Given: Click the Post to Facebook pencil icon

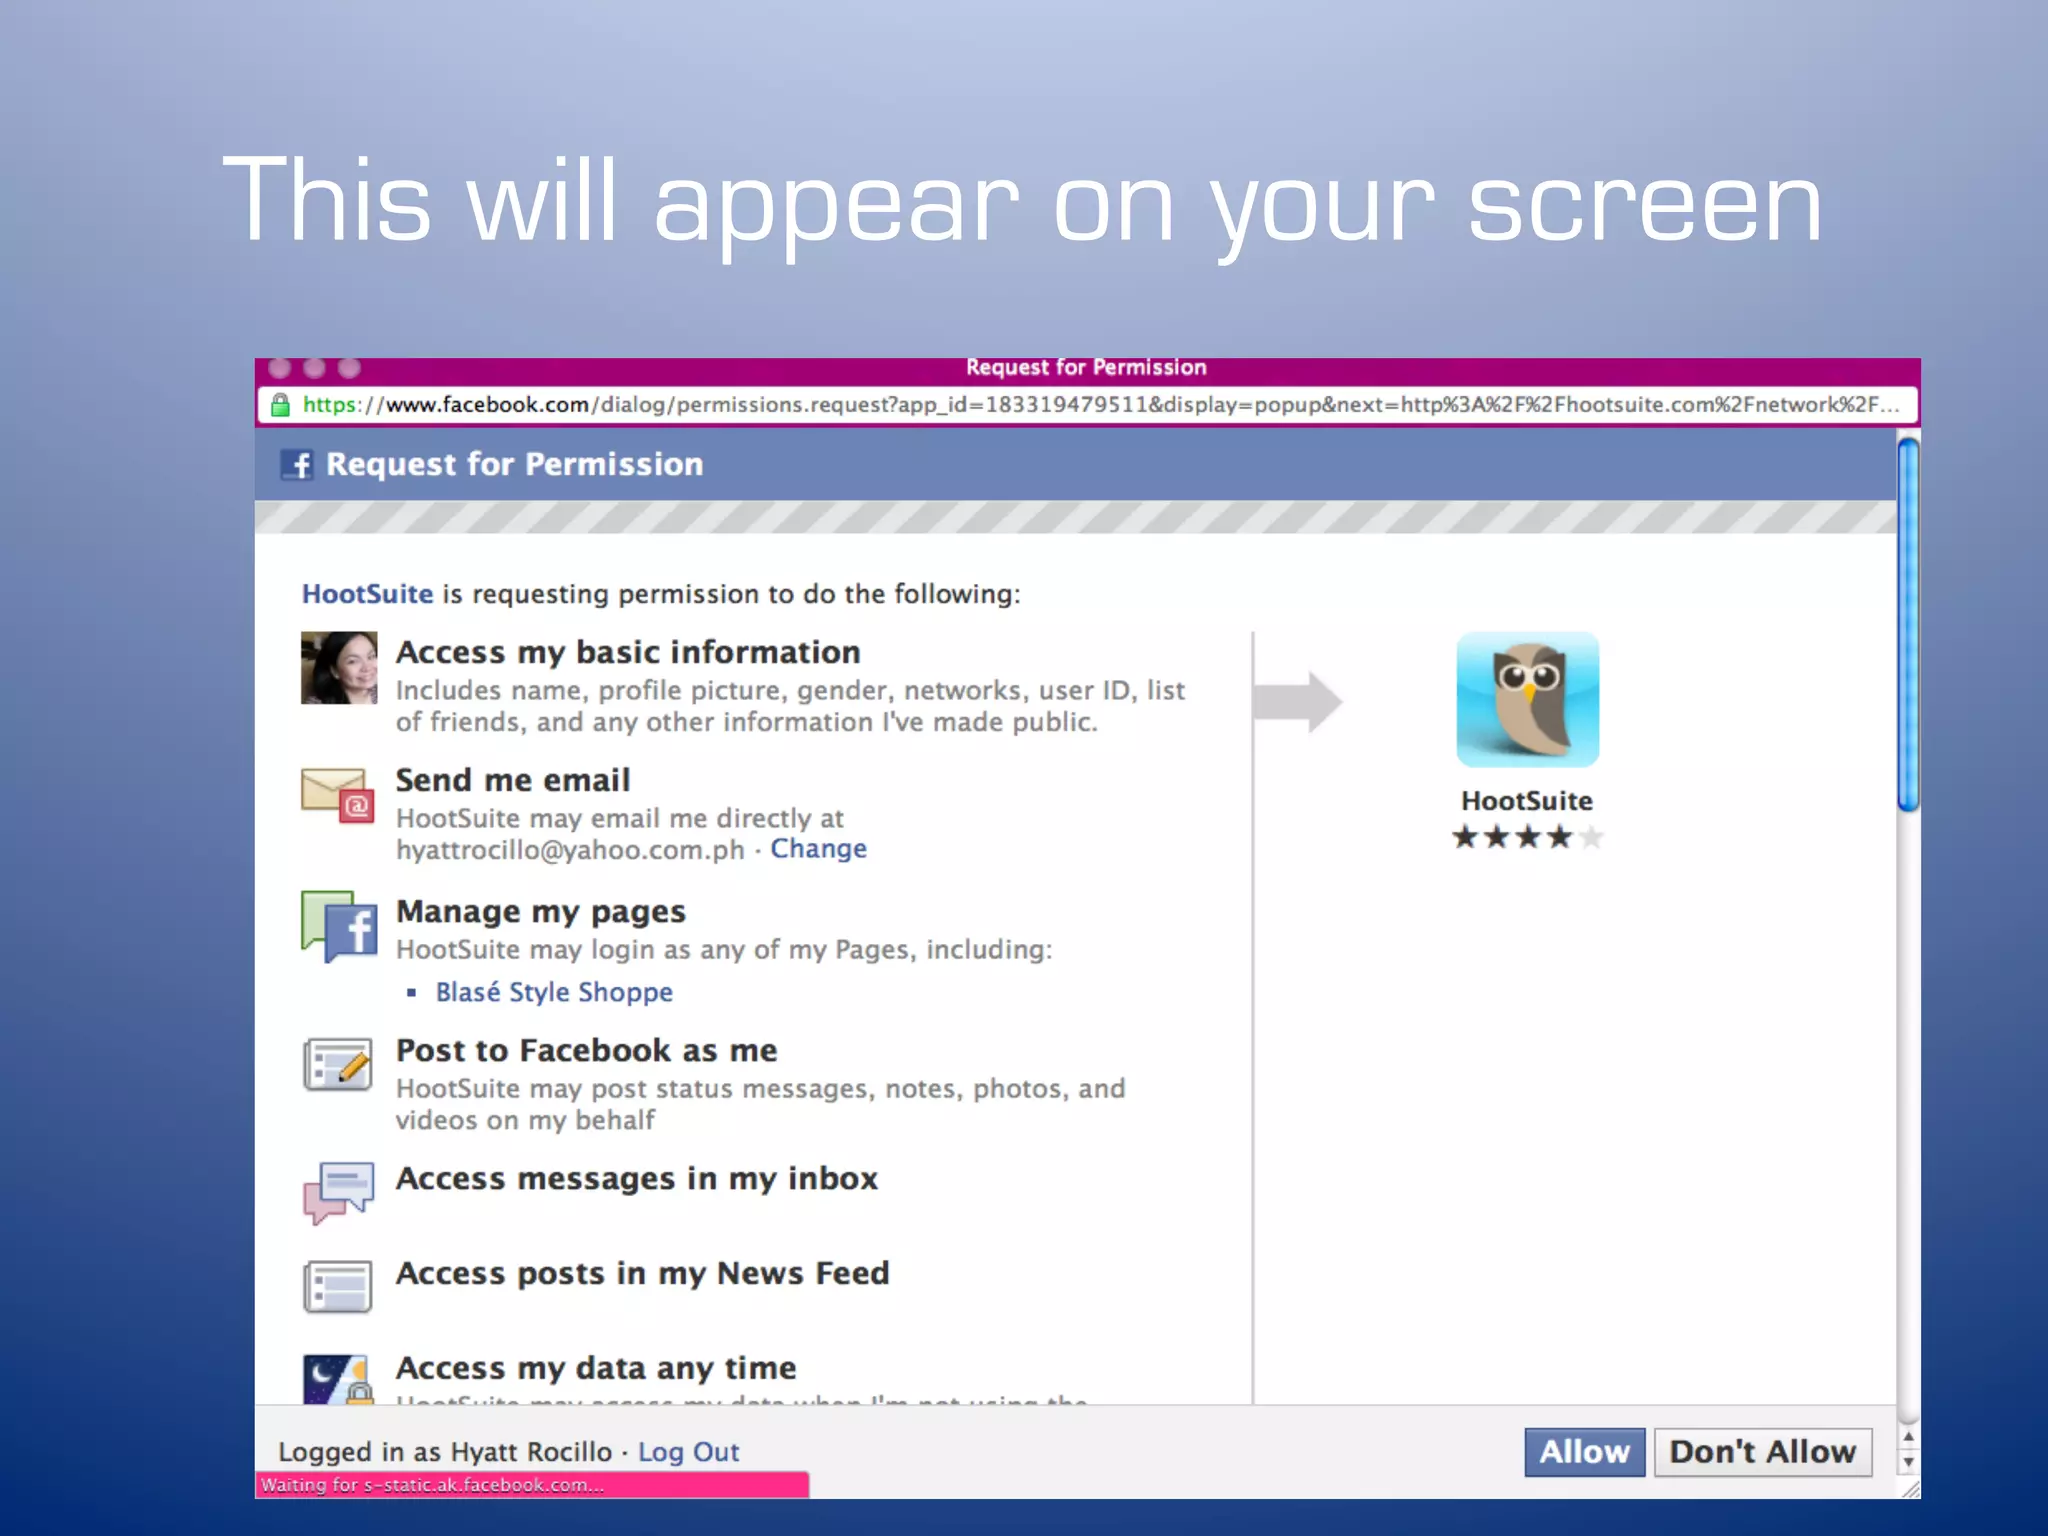Looking at the screenshot, I should (338, 1064).
